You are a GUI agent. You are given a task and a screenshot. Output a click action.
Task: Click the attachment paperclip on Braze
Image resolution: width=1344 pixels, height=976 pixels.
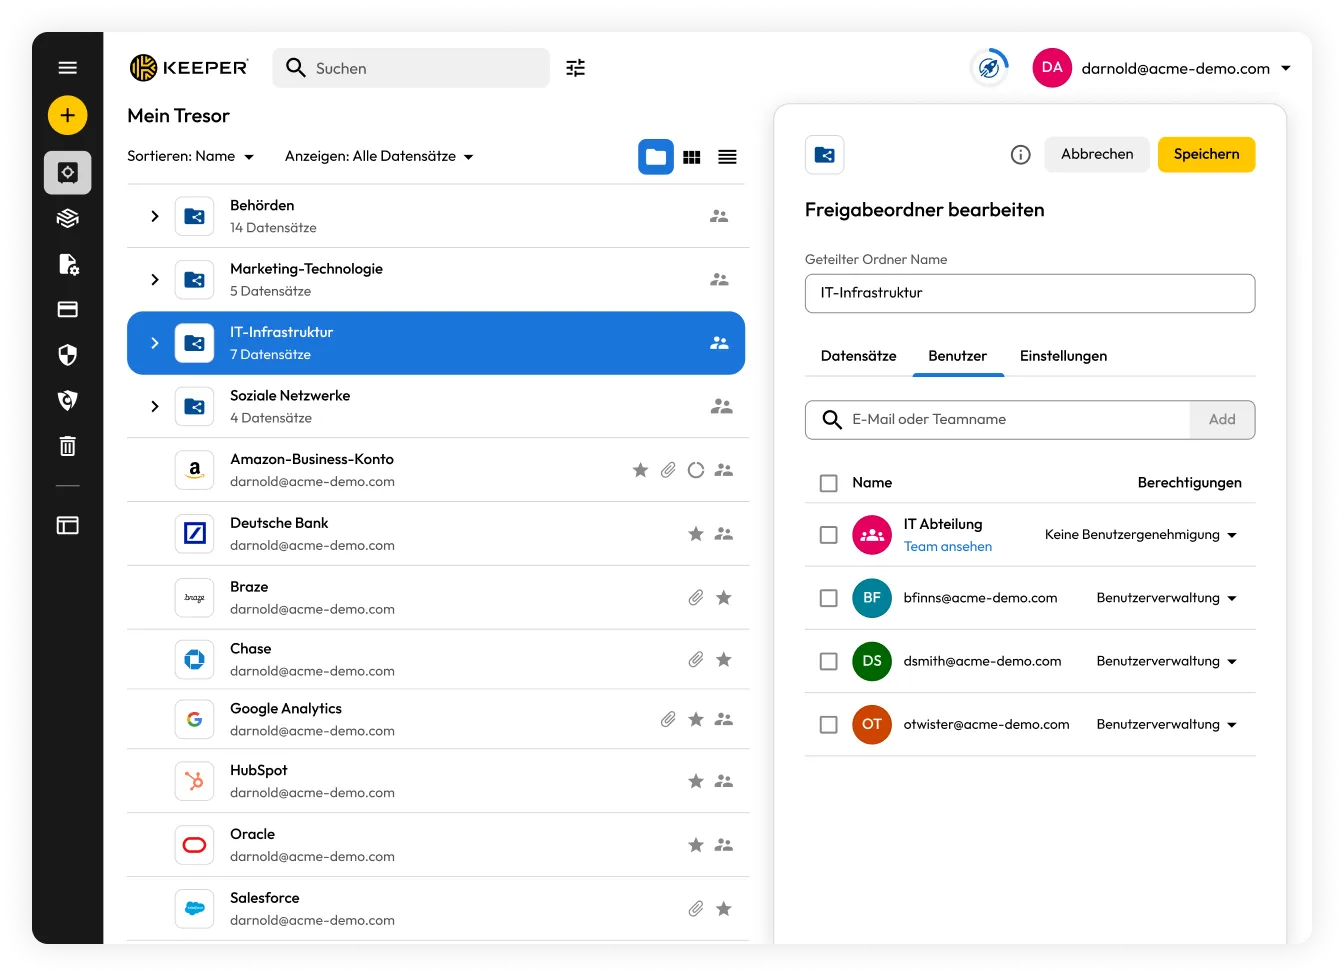696,597
